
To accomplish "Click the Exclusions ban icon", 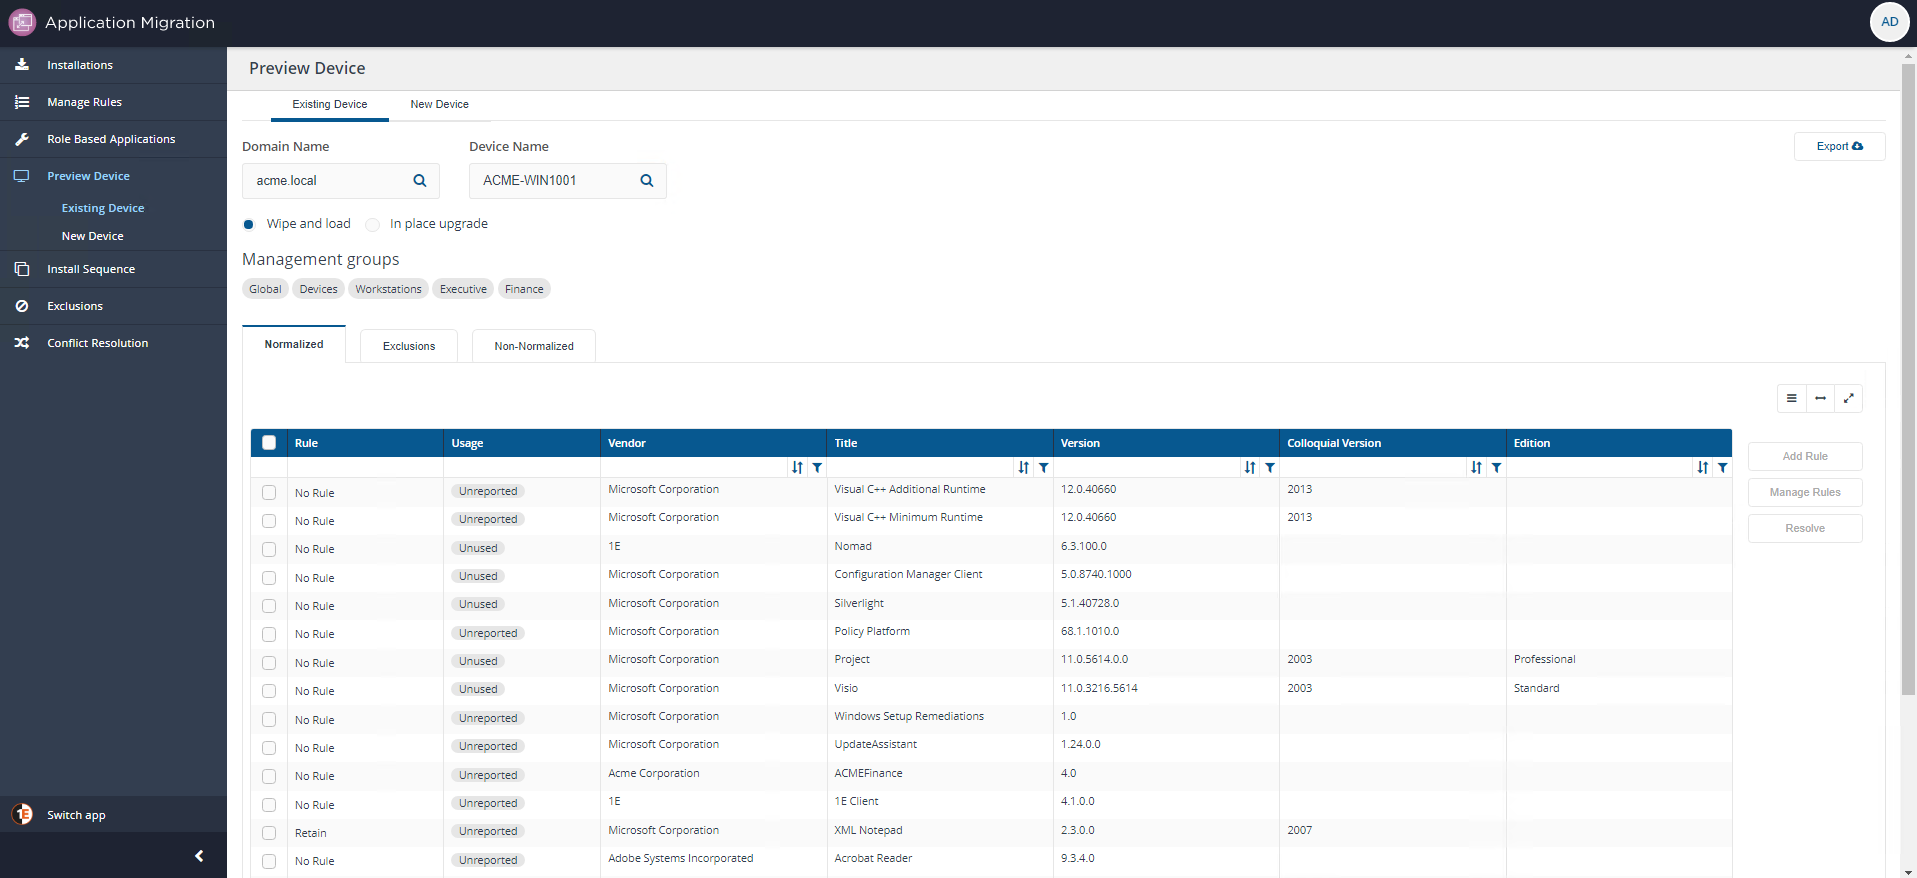I will point(22,306).
